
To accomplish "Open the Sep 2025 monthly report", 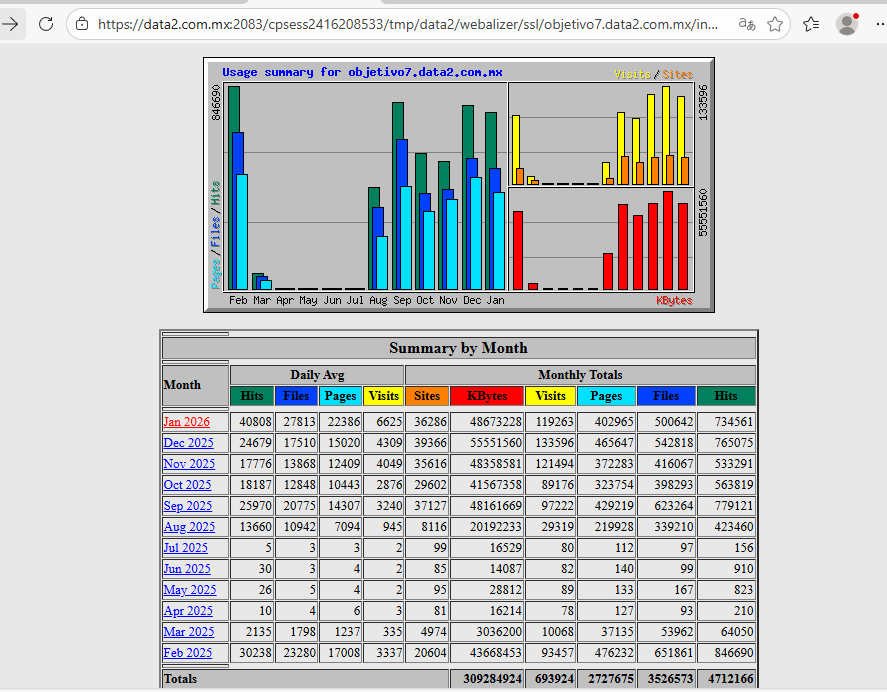I will pyautogui.click(x=188, y=506).
